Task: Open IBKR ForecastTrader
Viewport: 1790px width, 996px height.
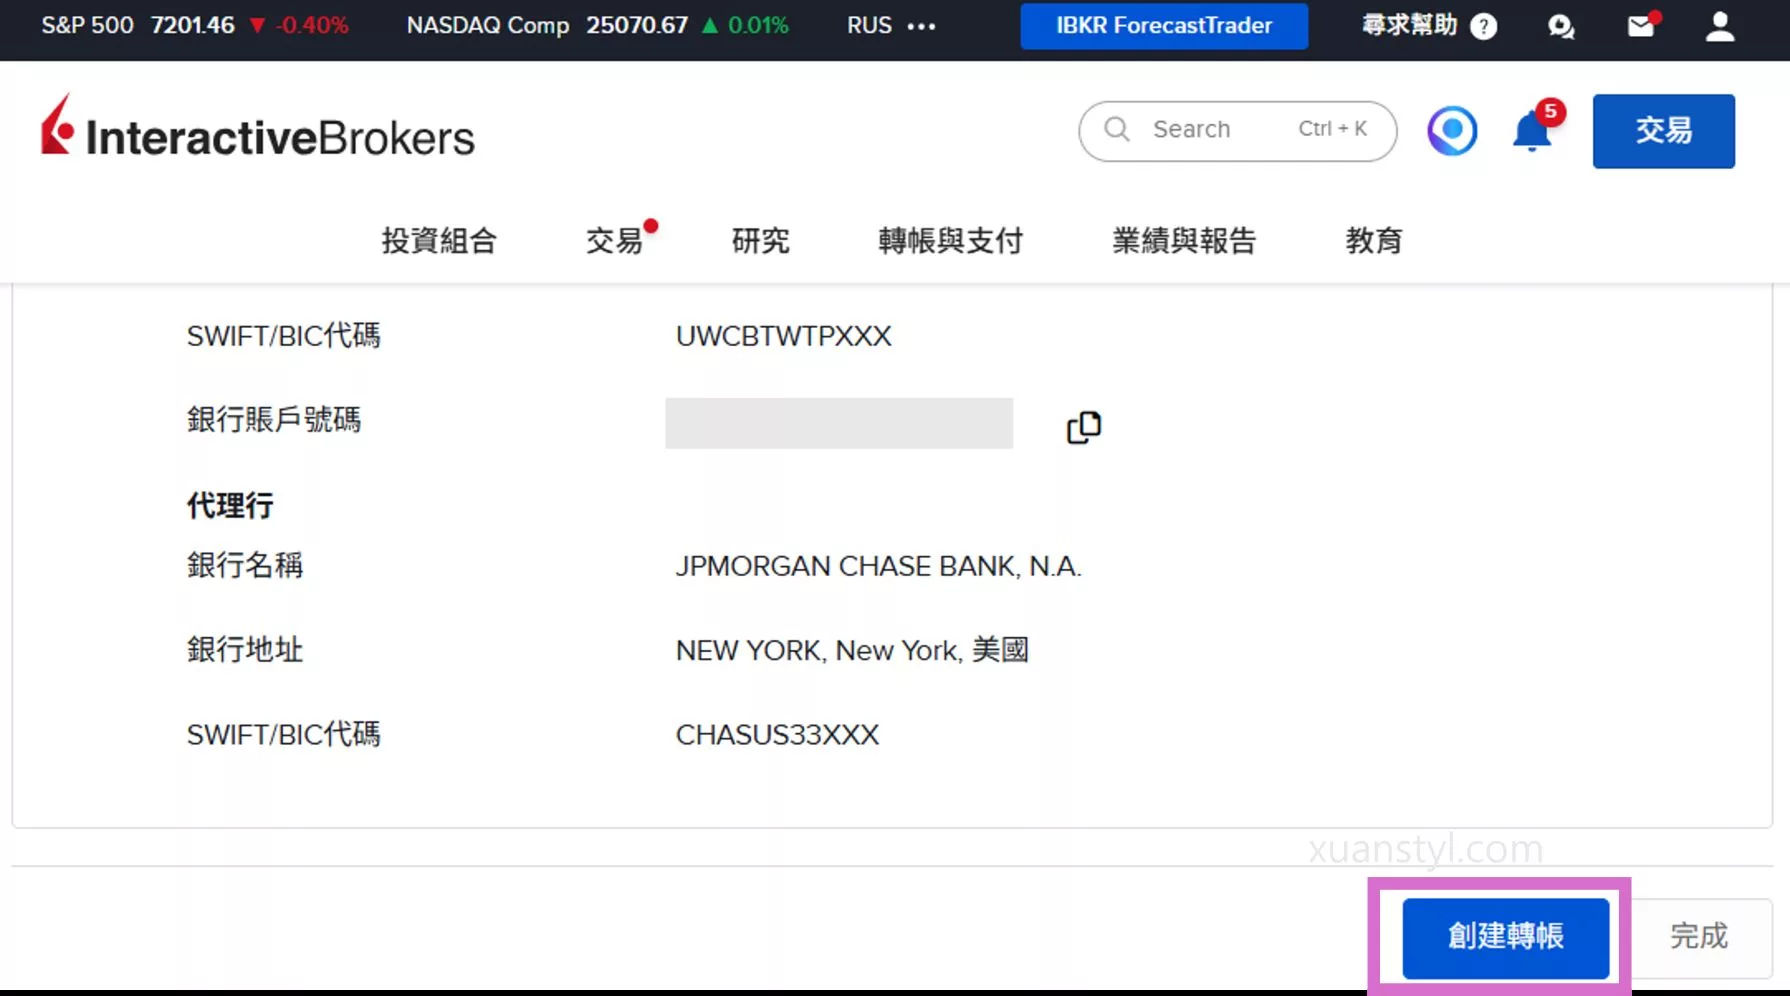Action: point(1164,25)
